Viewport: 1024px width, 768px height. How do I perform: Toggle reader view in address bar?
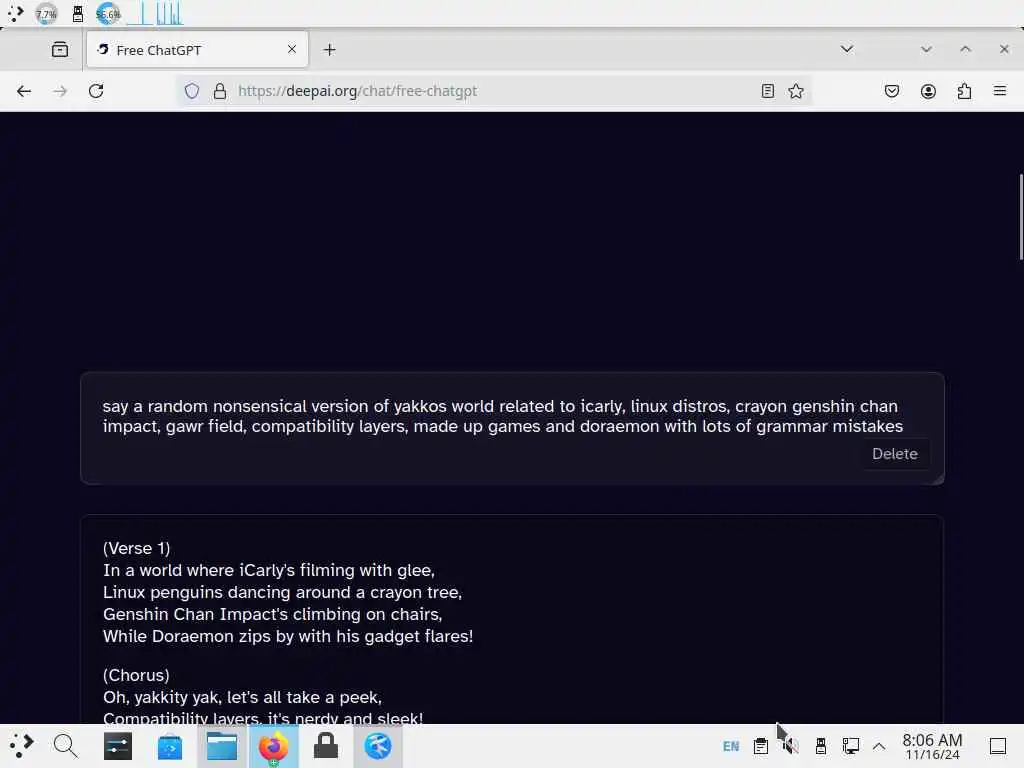[768, 91]
